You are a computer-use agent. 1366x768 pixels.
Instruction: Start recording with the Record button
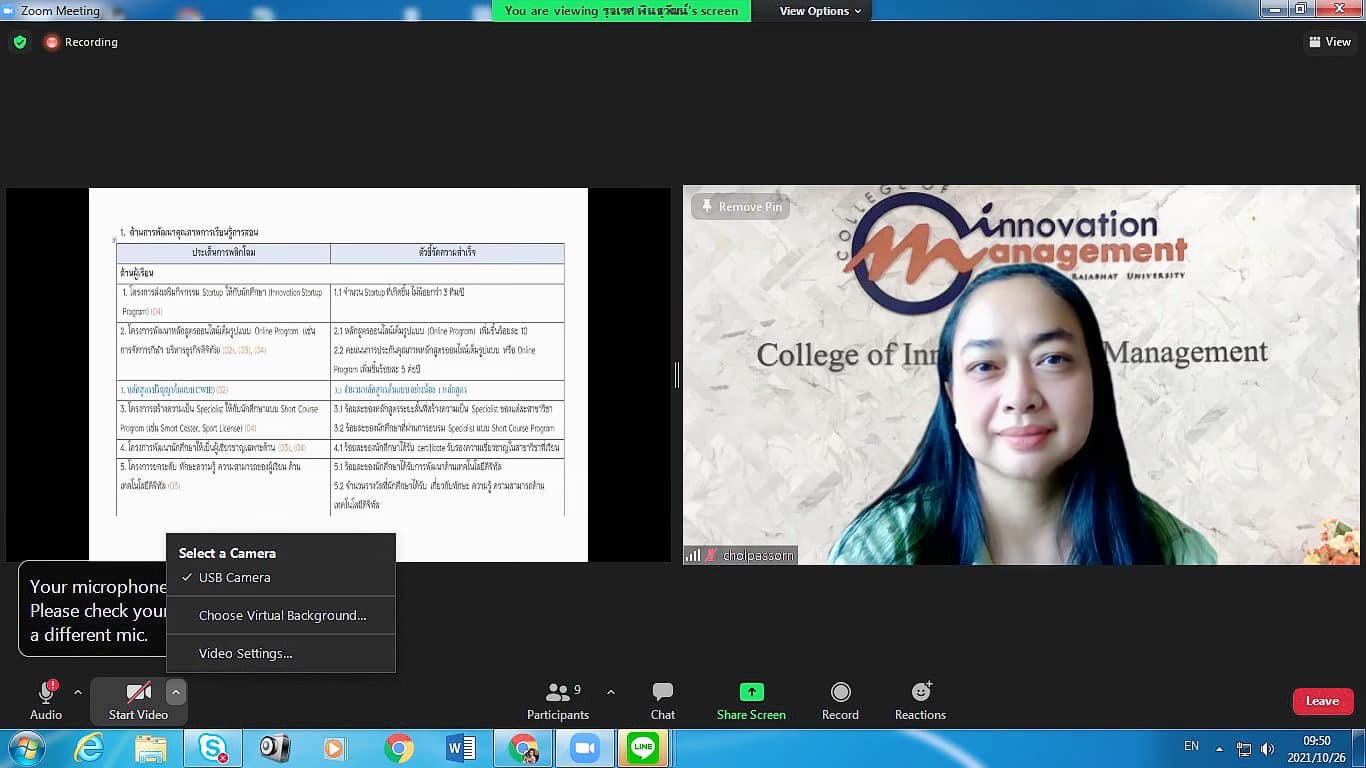(x=840, y=701)
